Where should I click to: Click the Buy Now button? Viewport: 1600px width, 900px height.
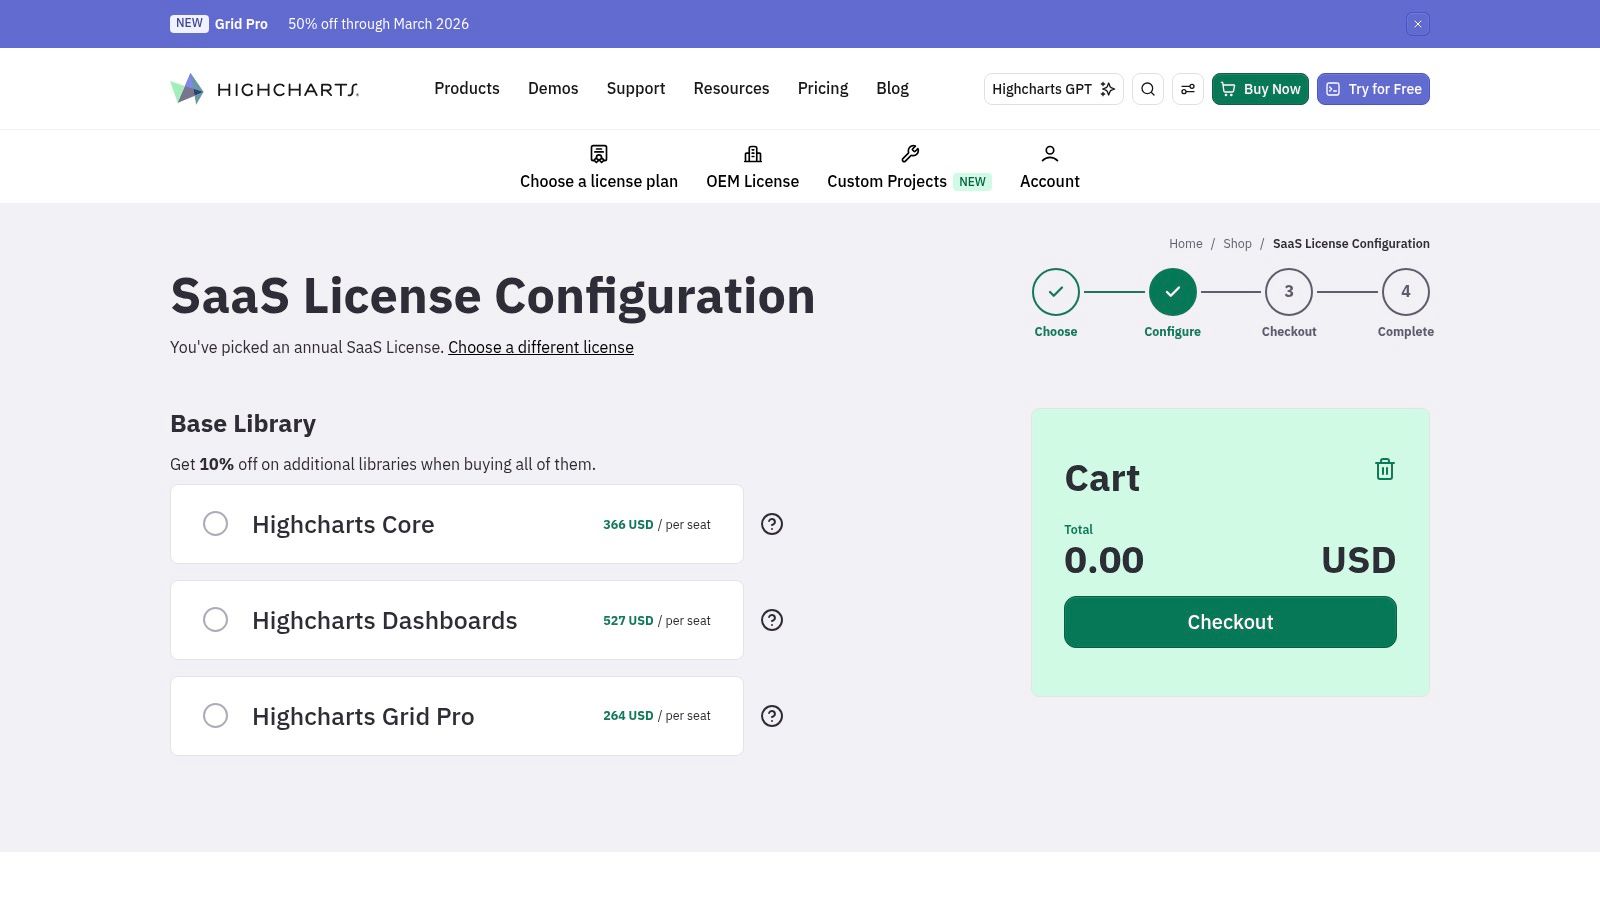coord(1260,89)
